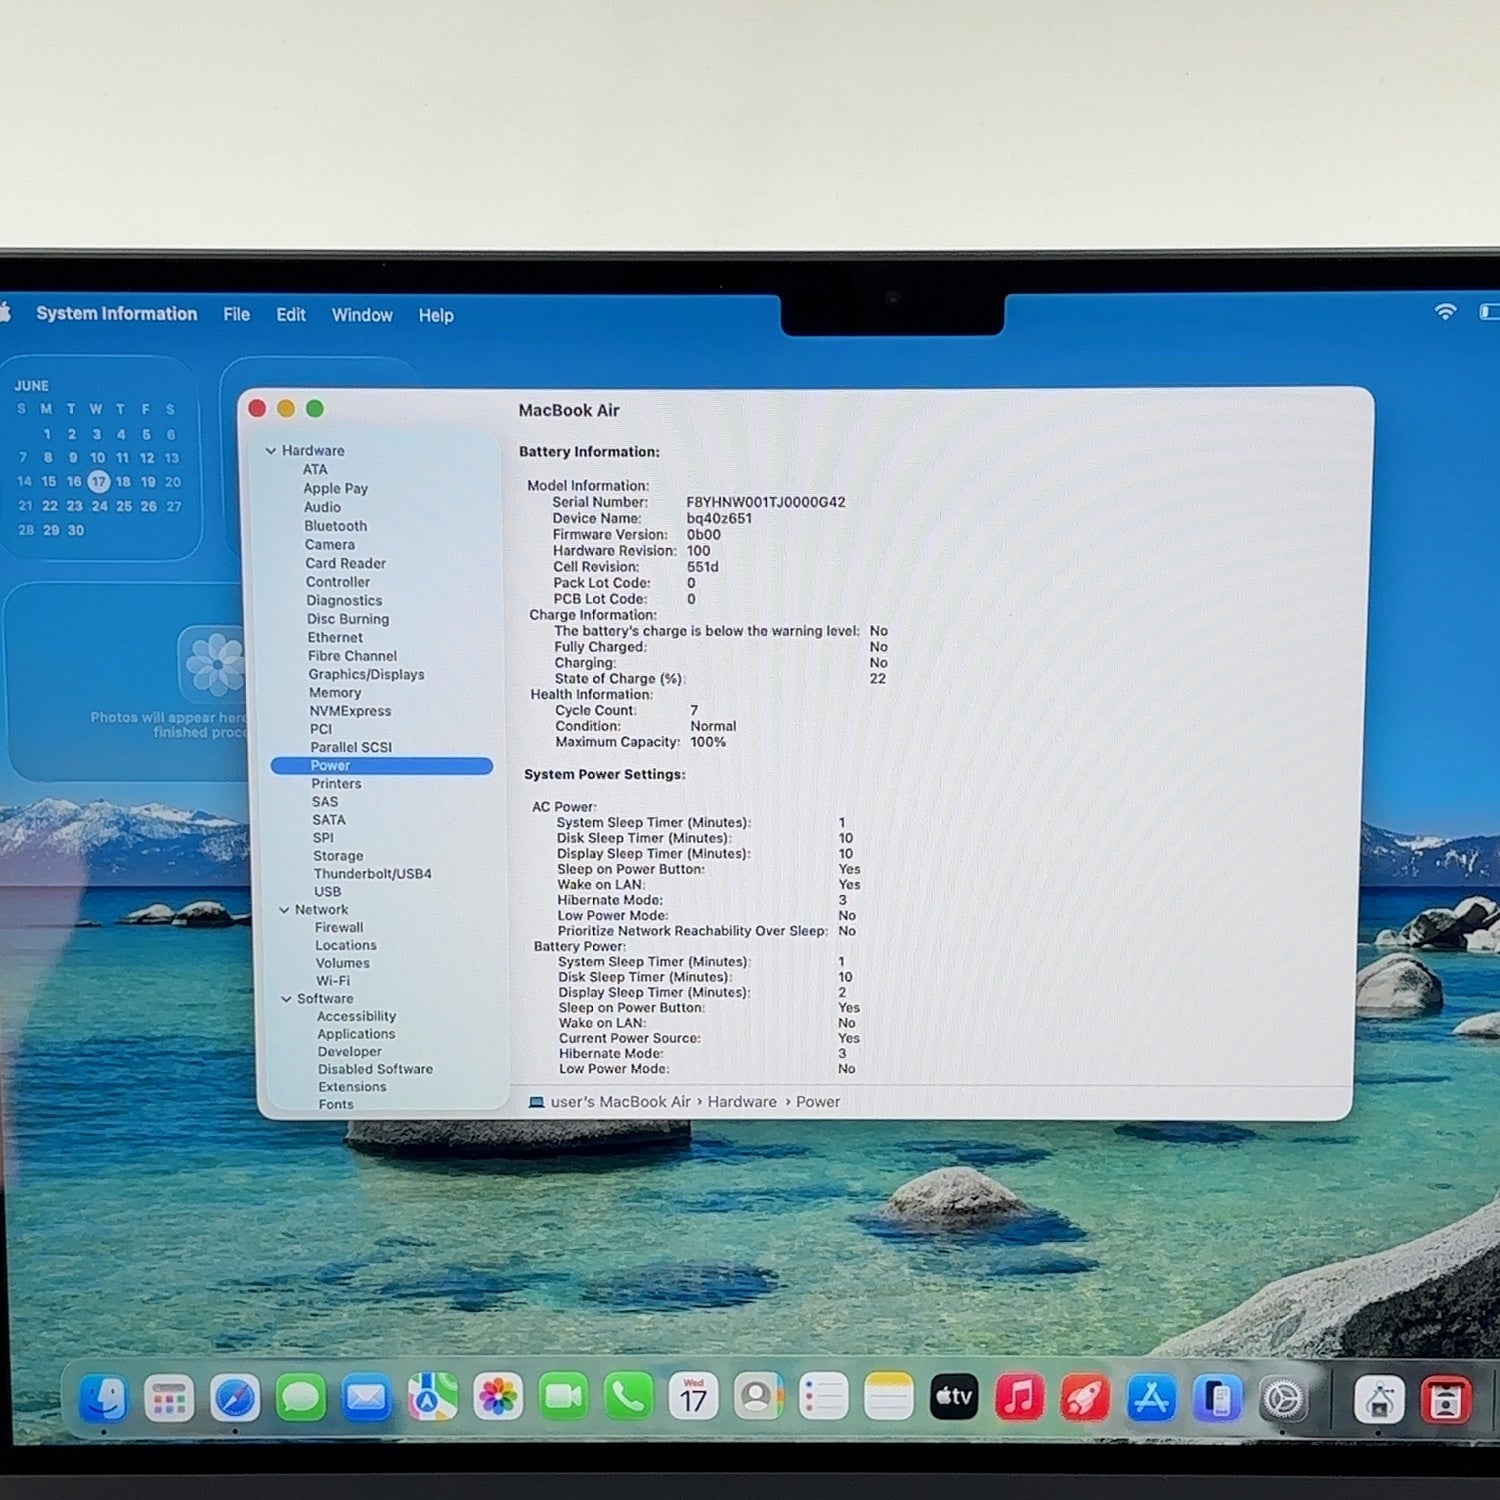The width and height of the screenshot is (1500, 1500).
Task: Click the white Dock icon beside System Settings
Action: click(1379, 1401)
